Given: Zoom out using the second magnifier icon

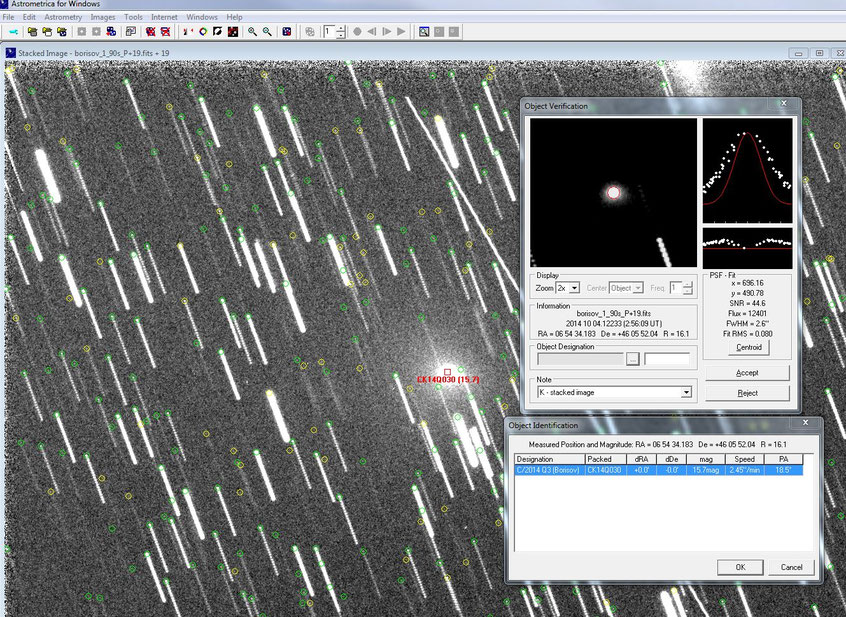Looking at the screenshot, I should point(267,32).
